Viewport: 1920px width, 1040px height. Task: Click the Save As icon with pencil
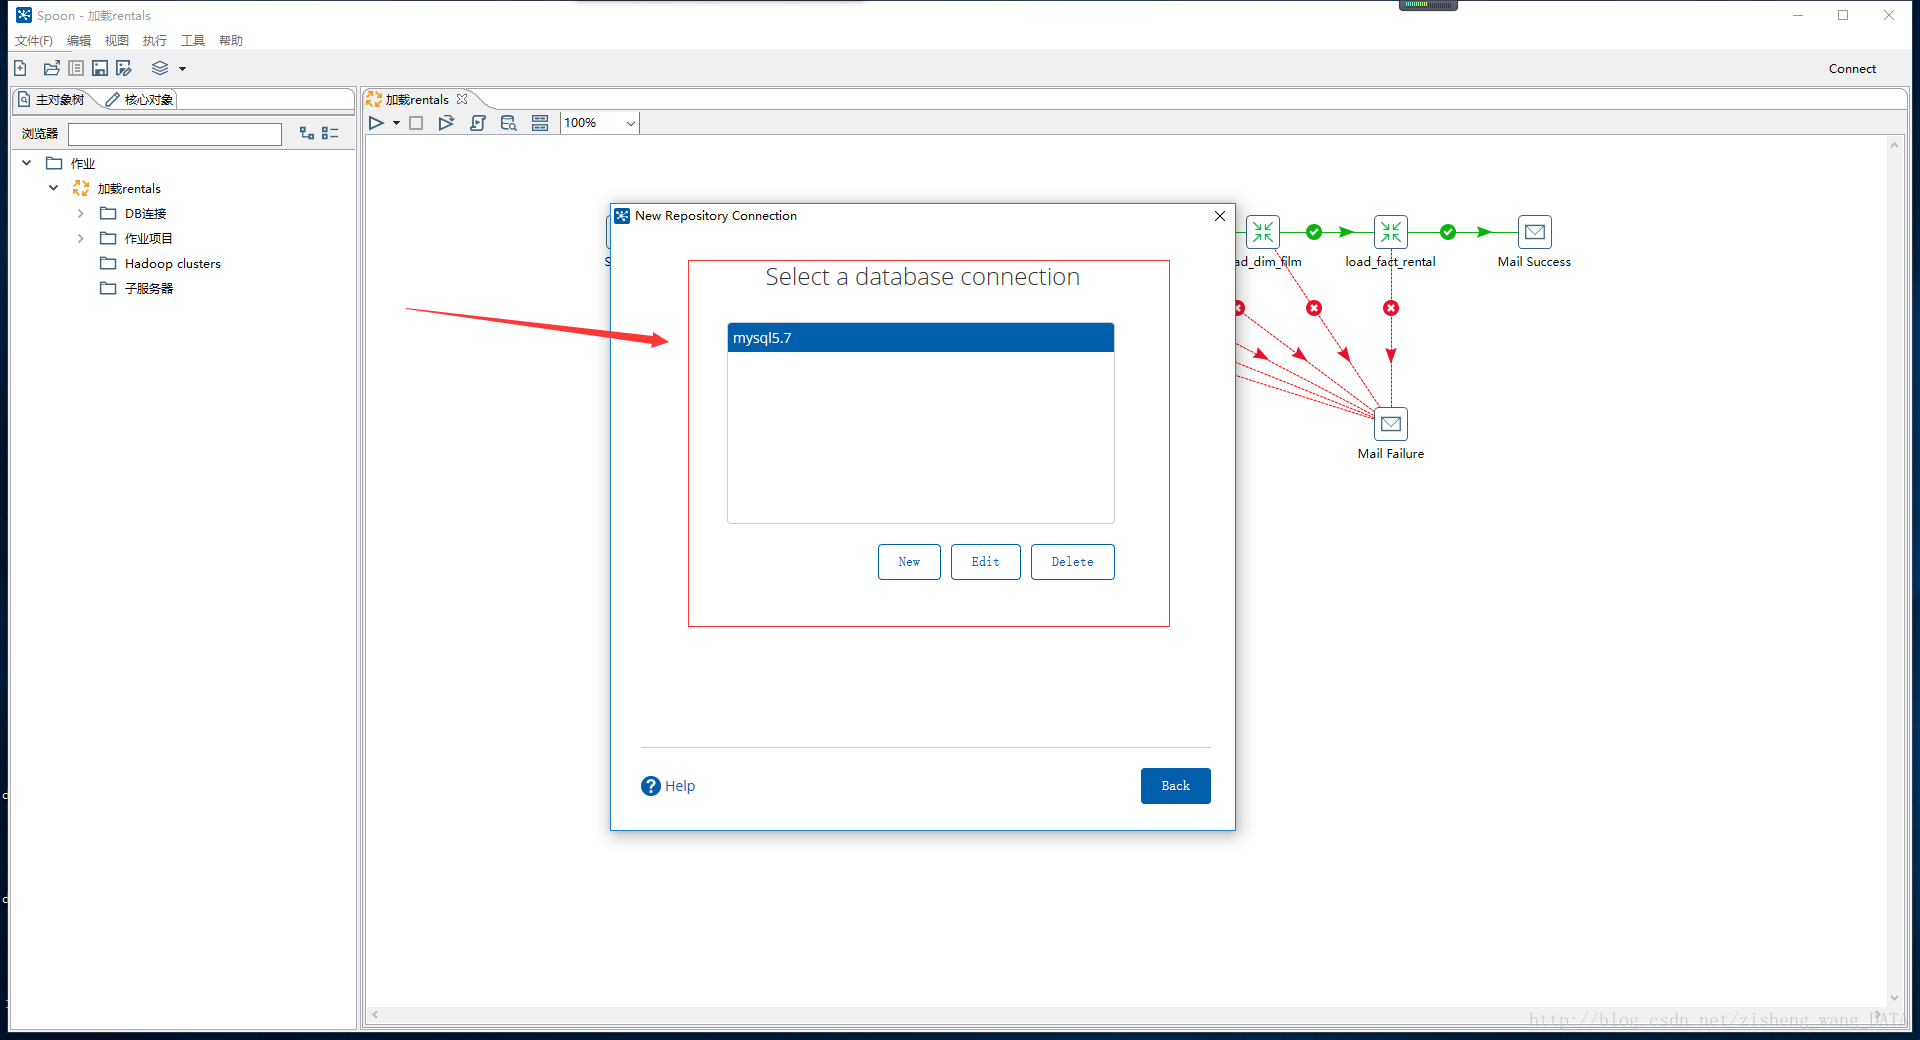tap(124, 68)
